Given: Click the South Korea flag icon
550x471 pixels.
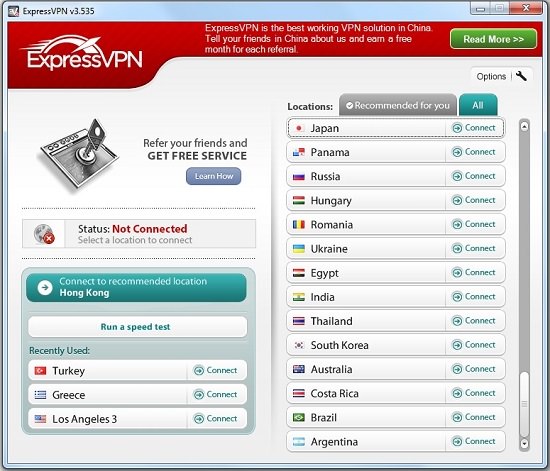Looking at the screenshot, I should (299, 345).
